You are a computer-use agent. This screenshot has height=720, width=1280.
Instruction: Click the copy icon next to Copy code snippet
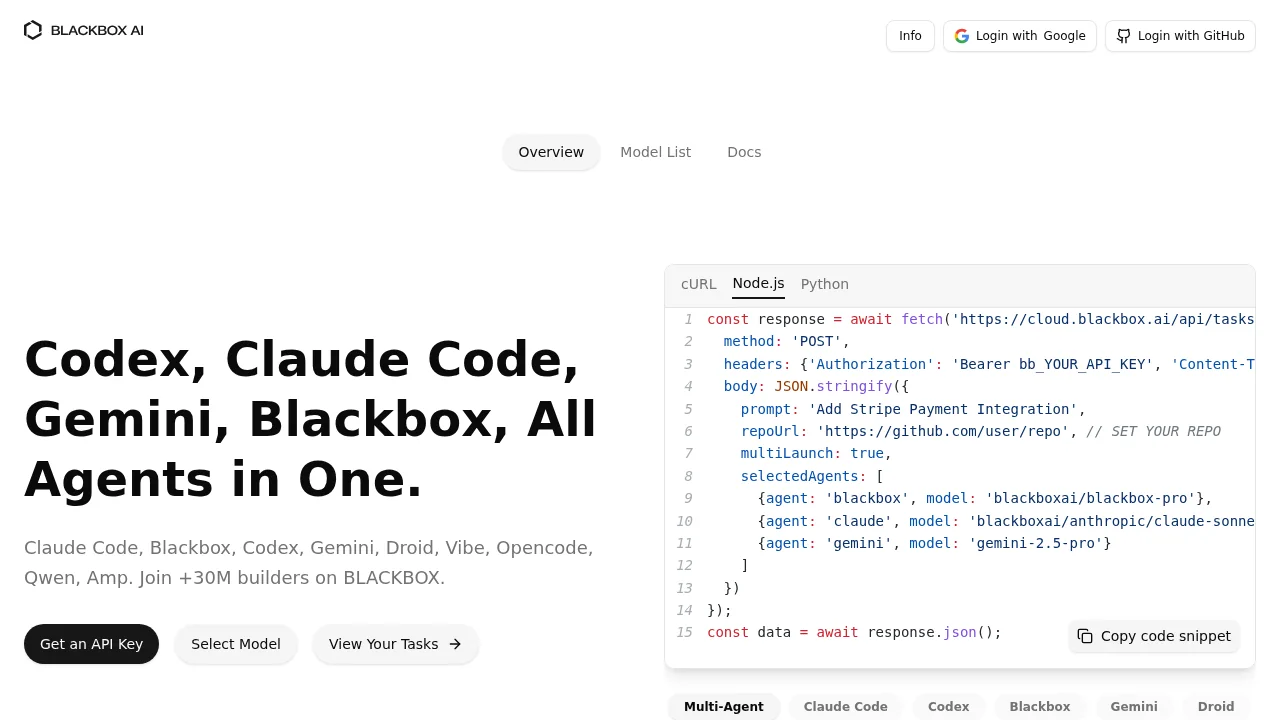[x=1085, y=636]
